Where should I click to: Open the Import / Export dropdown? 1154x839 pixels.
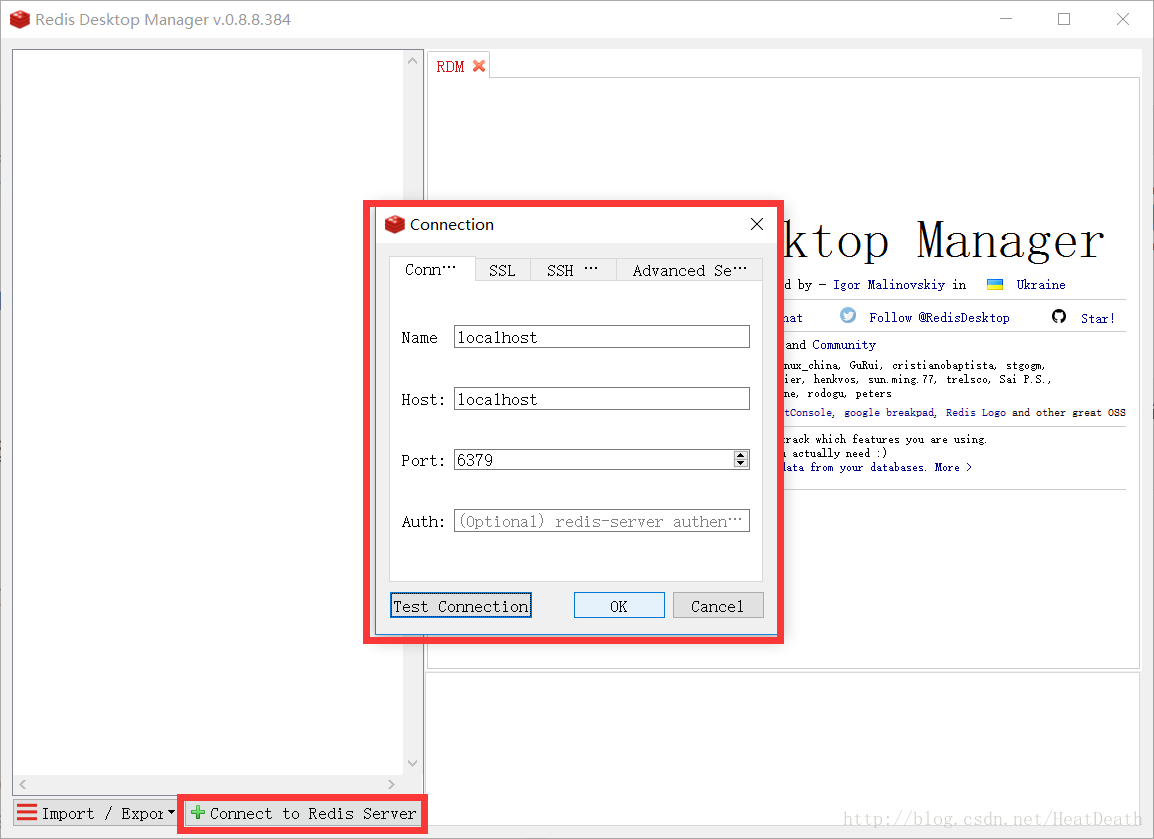click(171, 813)
